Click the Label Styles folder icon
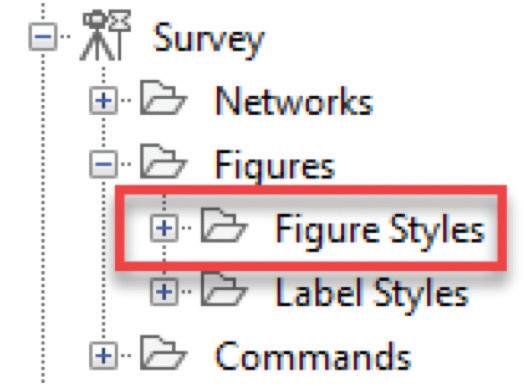Viewport: 526px width, 386px height. coord(224,289)
